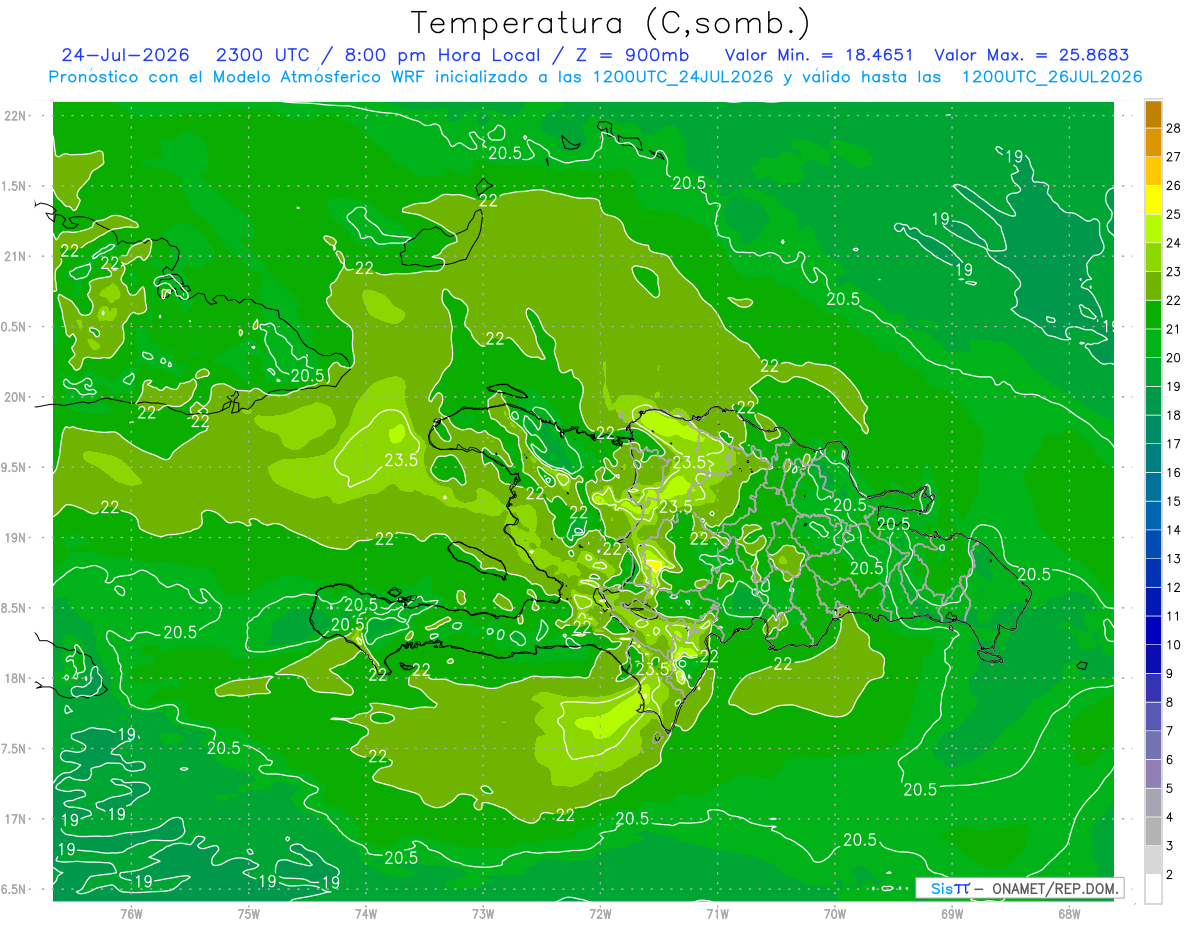Click the '68W' longitude axis label
The image size is (1200, 927).
tap(1068, 913)
